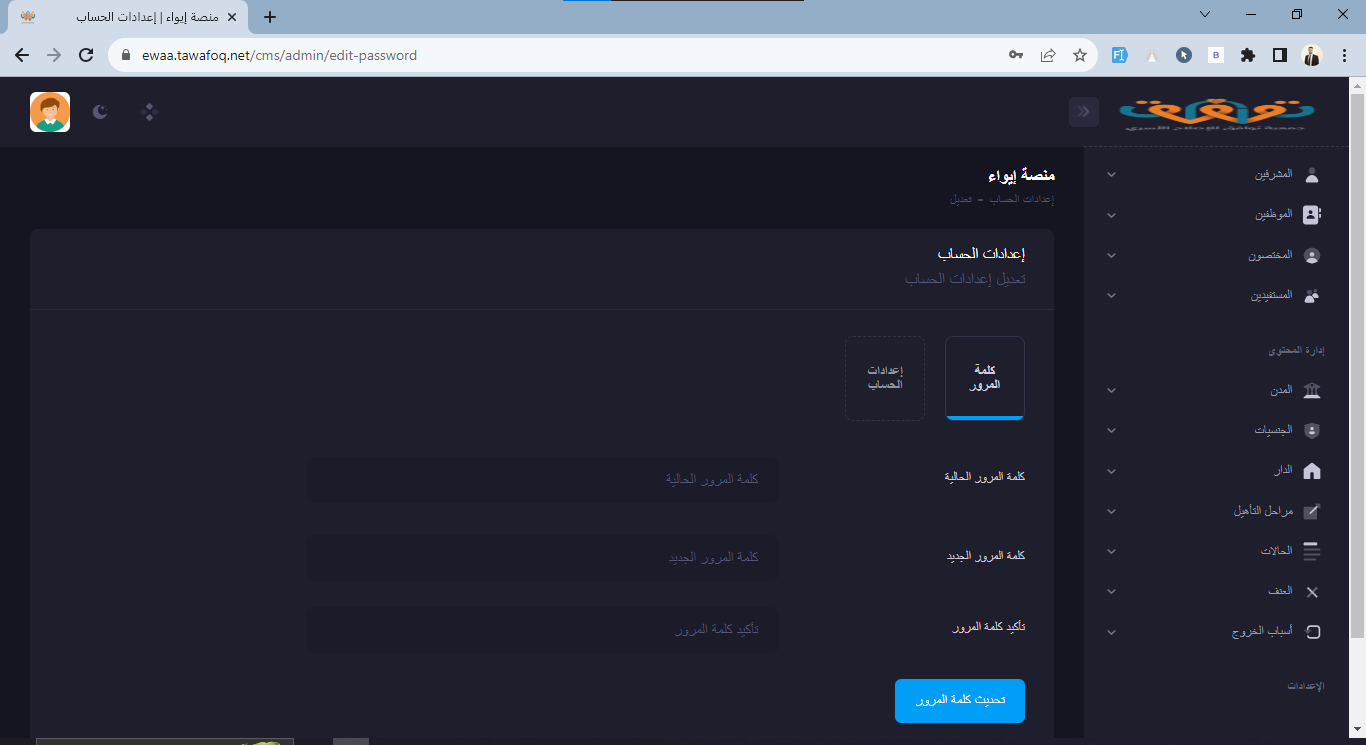Screen dimensions: 1366x745
Task: Expand the مراحل التأهيل chevron
Action: [x=1111, y=512]
